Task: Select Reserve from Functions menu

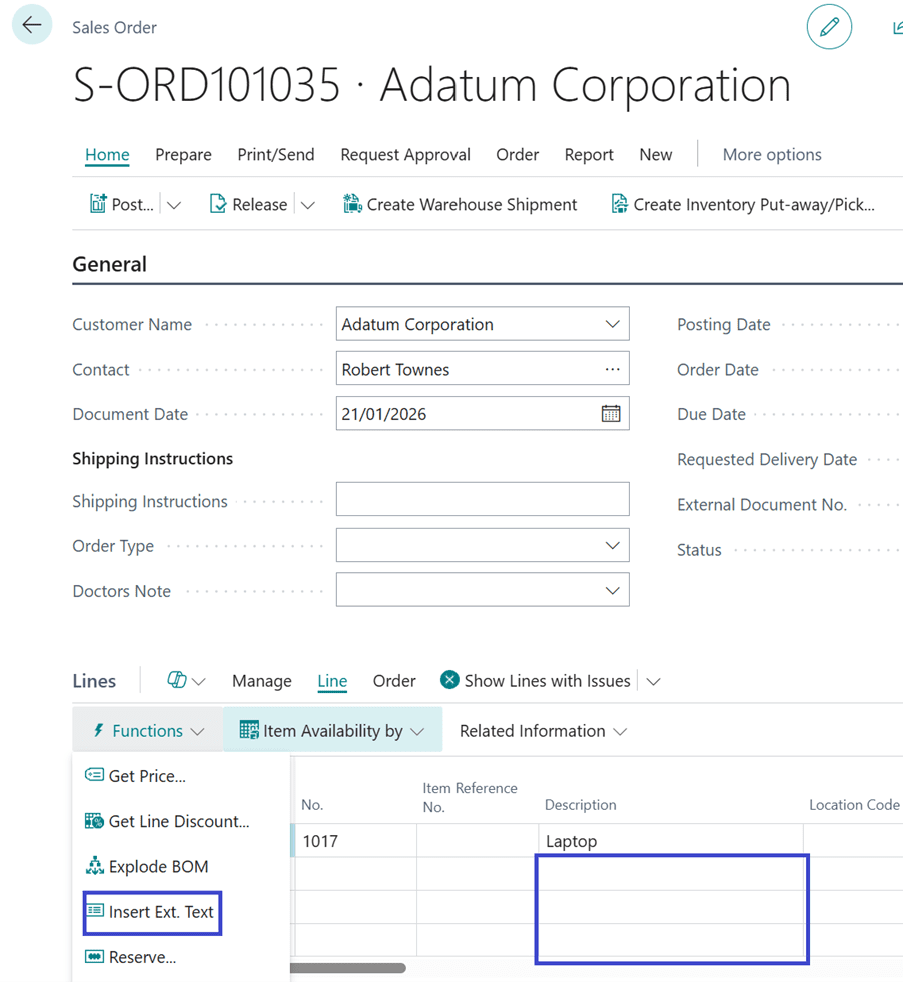Action: click(x=141, y=957)
